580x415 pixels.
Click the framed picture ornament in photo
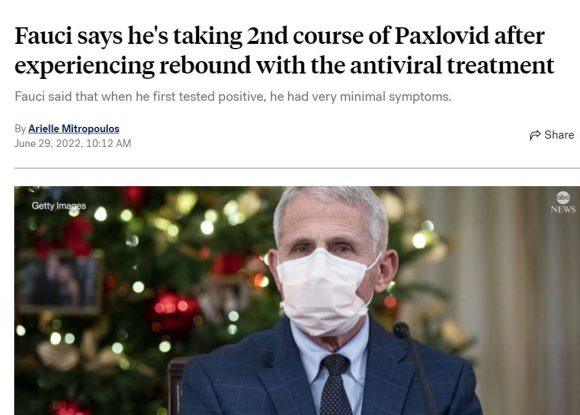coord(60,282)
